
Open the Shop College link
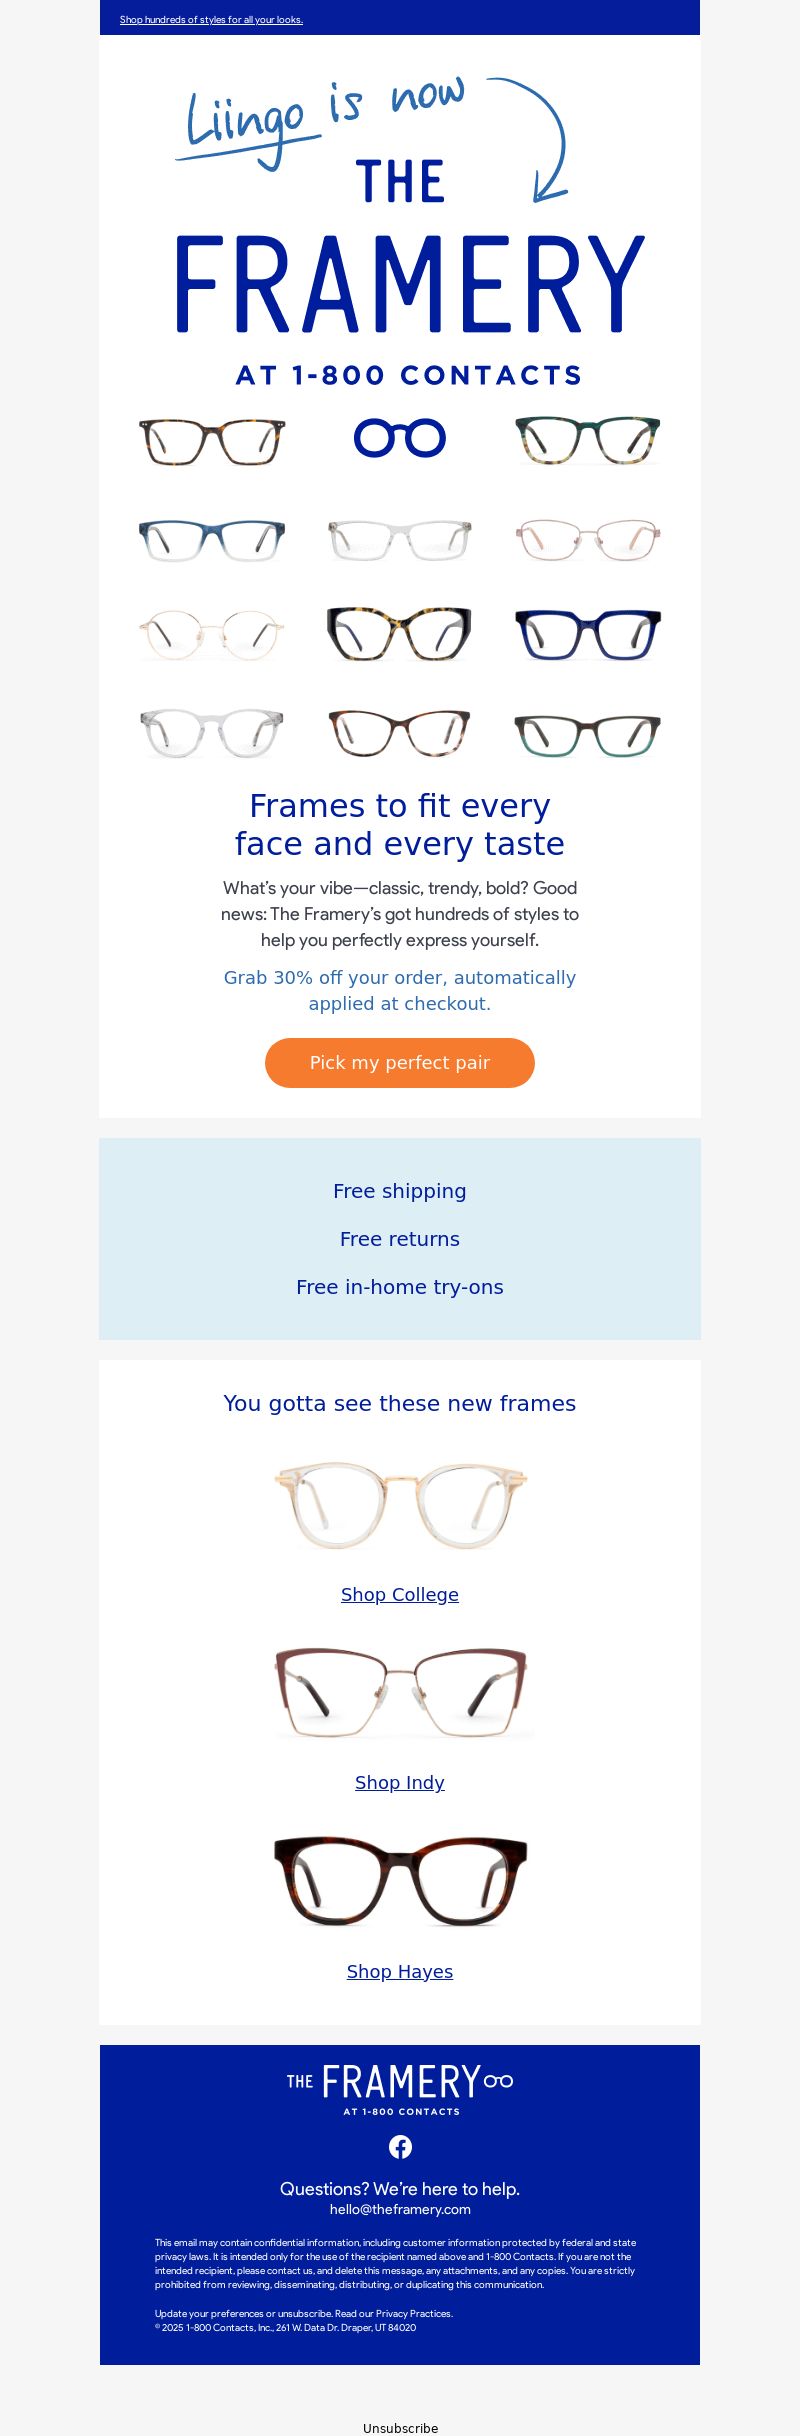point(400,1595)
